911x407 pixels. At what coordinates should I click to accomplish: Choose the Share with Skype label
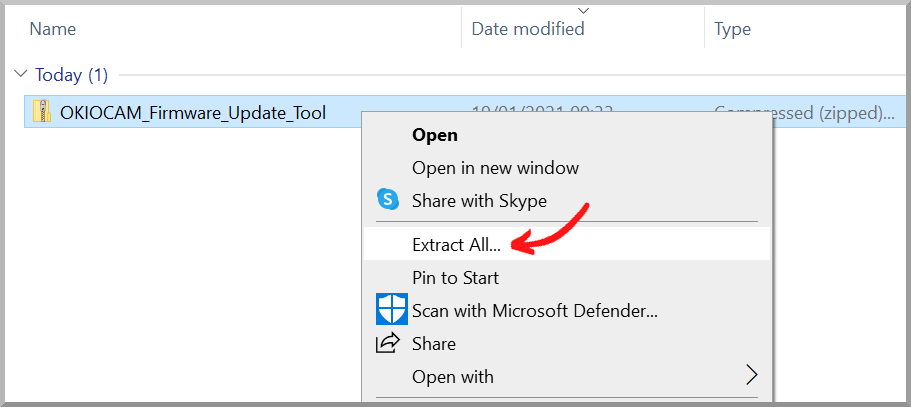479,200
